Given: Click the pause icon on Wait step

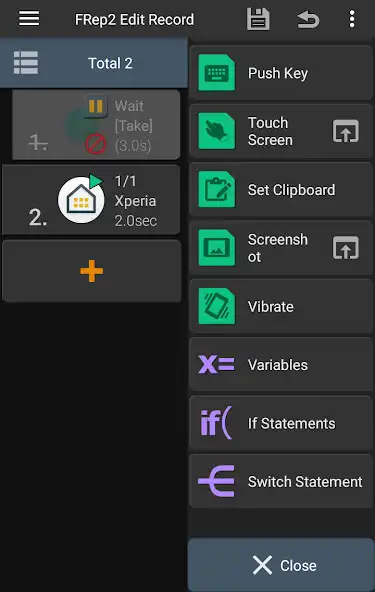Looking at the screenshot, I should pyautogui.click(x=96, y=106).
